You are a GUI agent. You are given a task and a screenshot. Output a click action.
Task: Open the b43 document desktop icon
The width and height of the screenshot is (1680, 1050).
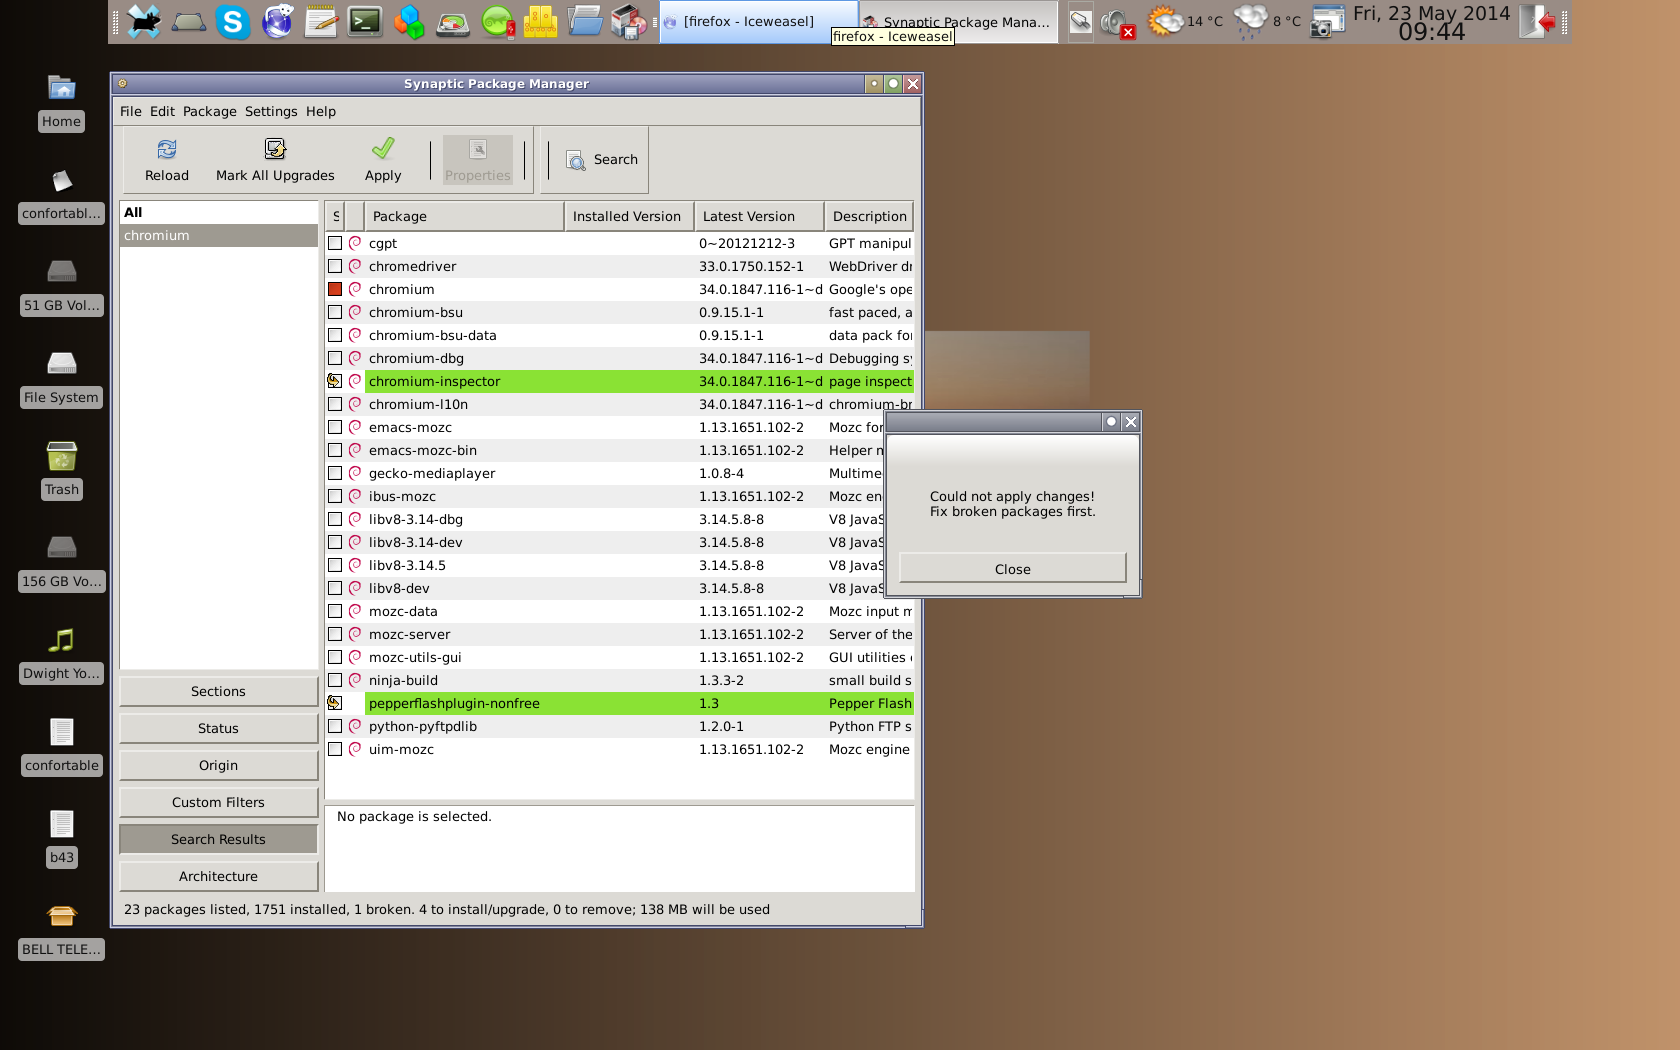point(62,824)
